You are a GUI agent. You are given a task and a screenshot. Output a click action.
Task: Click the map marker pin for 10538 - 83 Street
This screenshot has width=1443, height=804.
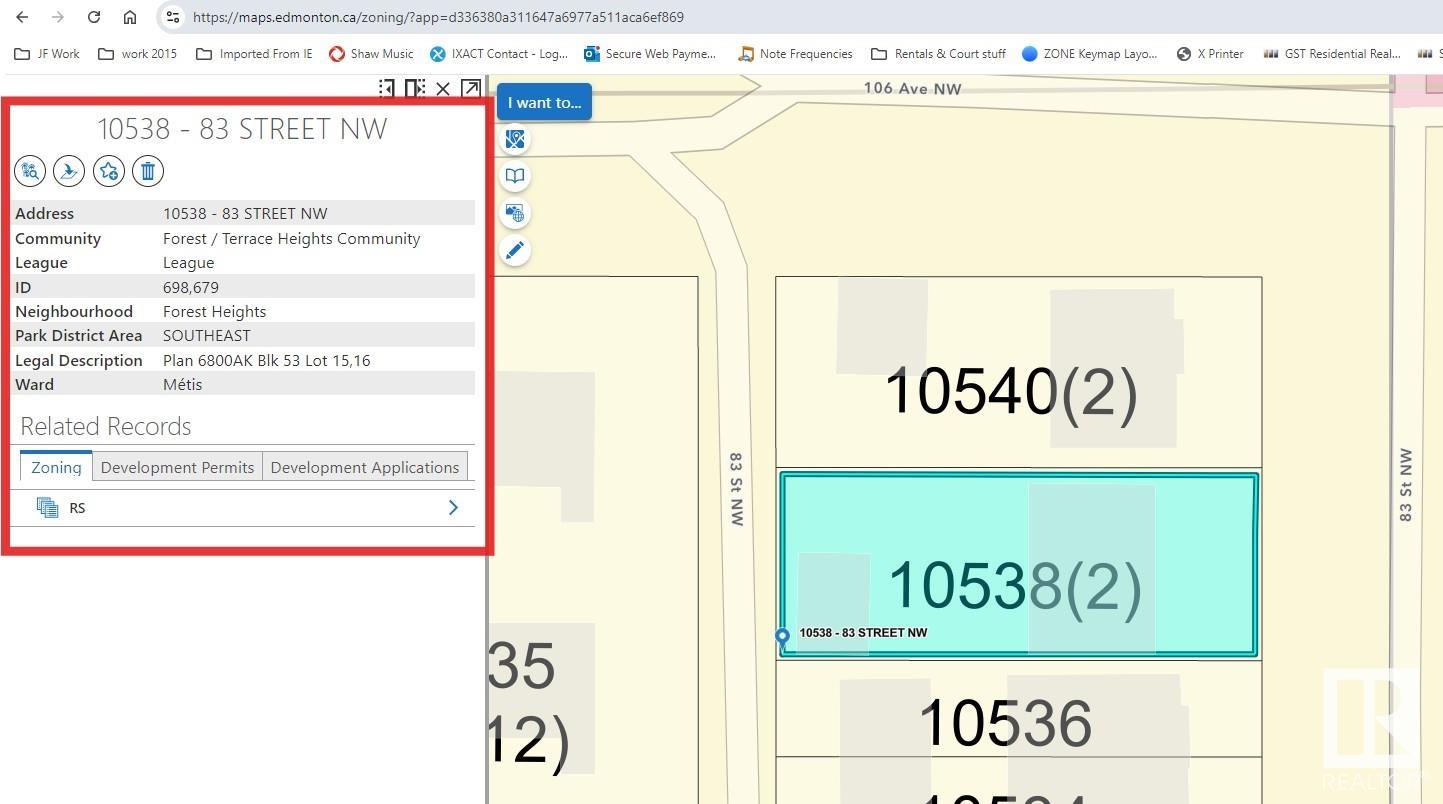pyautogui.click(x=783, y=638)
